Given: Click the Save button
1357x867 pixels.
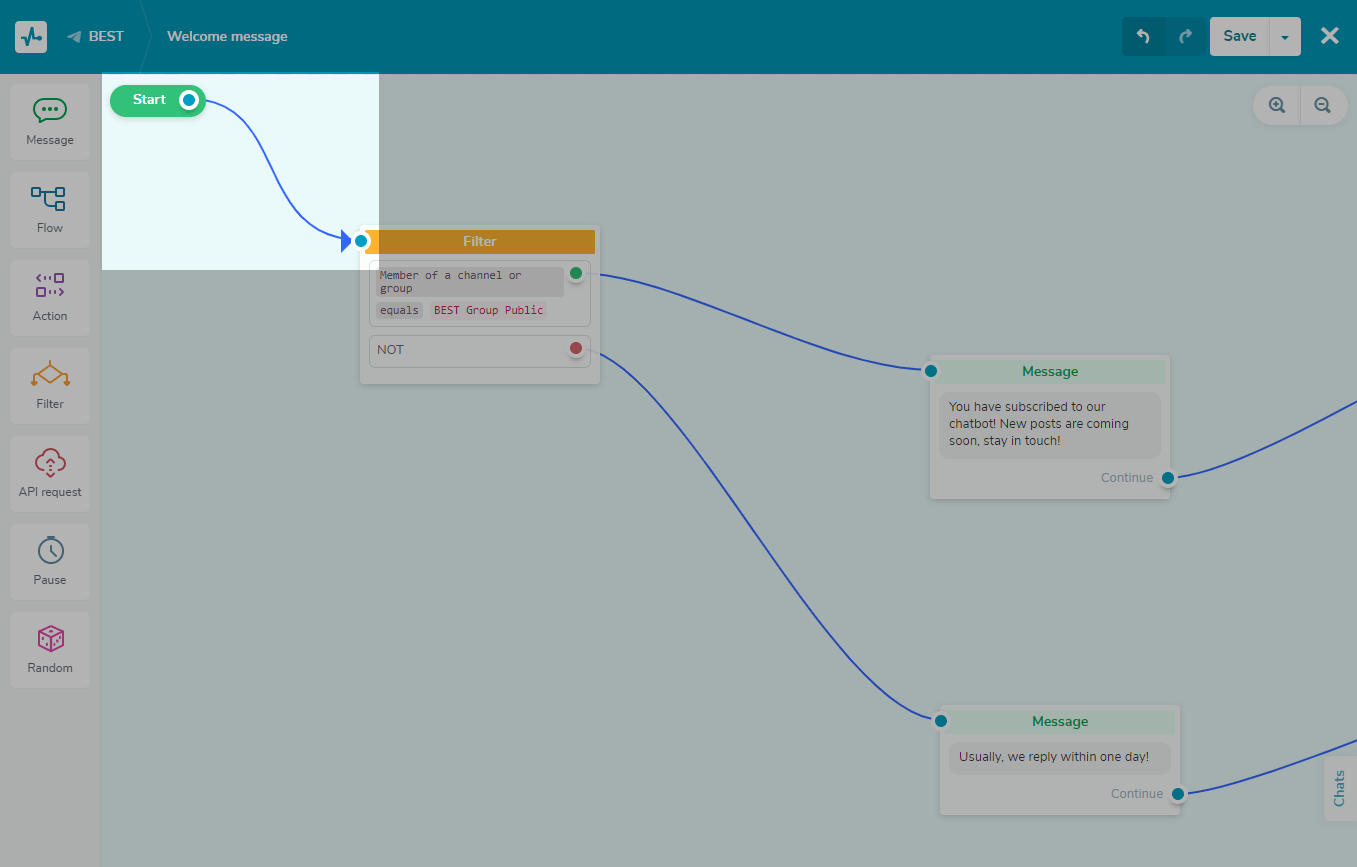Looking at the screenshot, I should pos(1239,37).
